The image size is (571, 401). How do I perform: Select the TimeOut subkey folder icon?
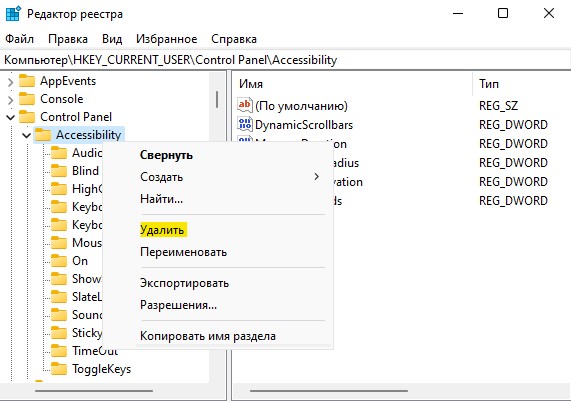59,351
